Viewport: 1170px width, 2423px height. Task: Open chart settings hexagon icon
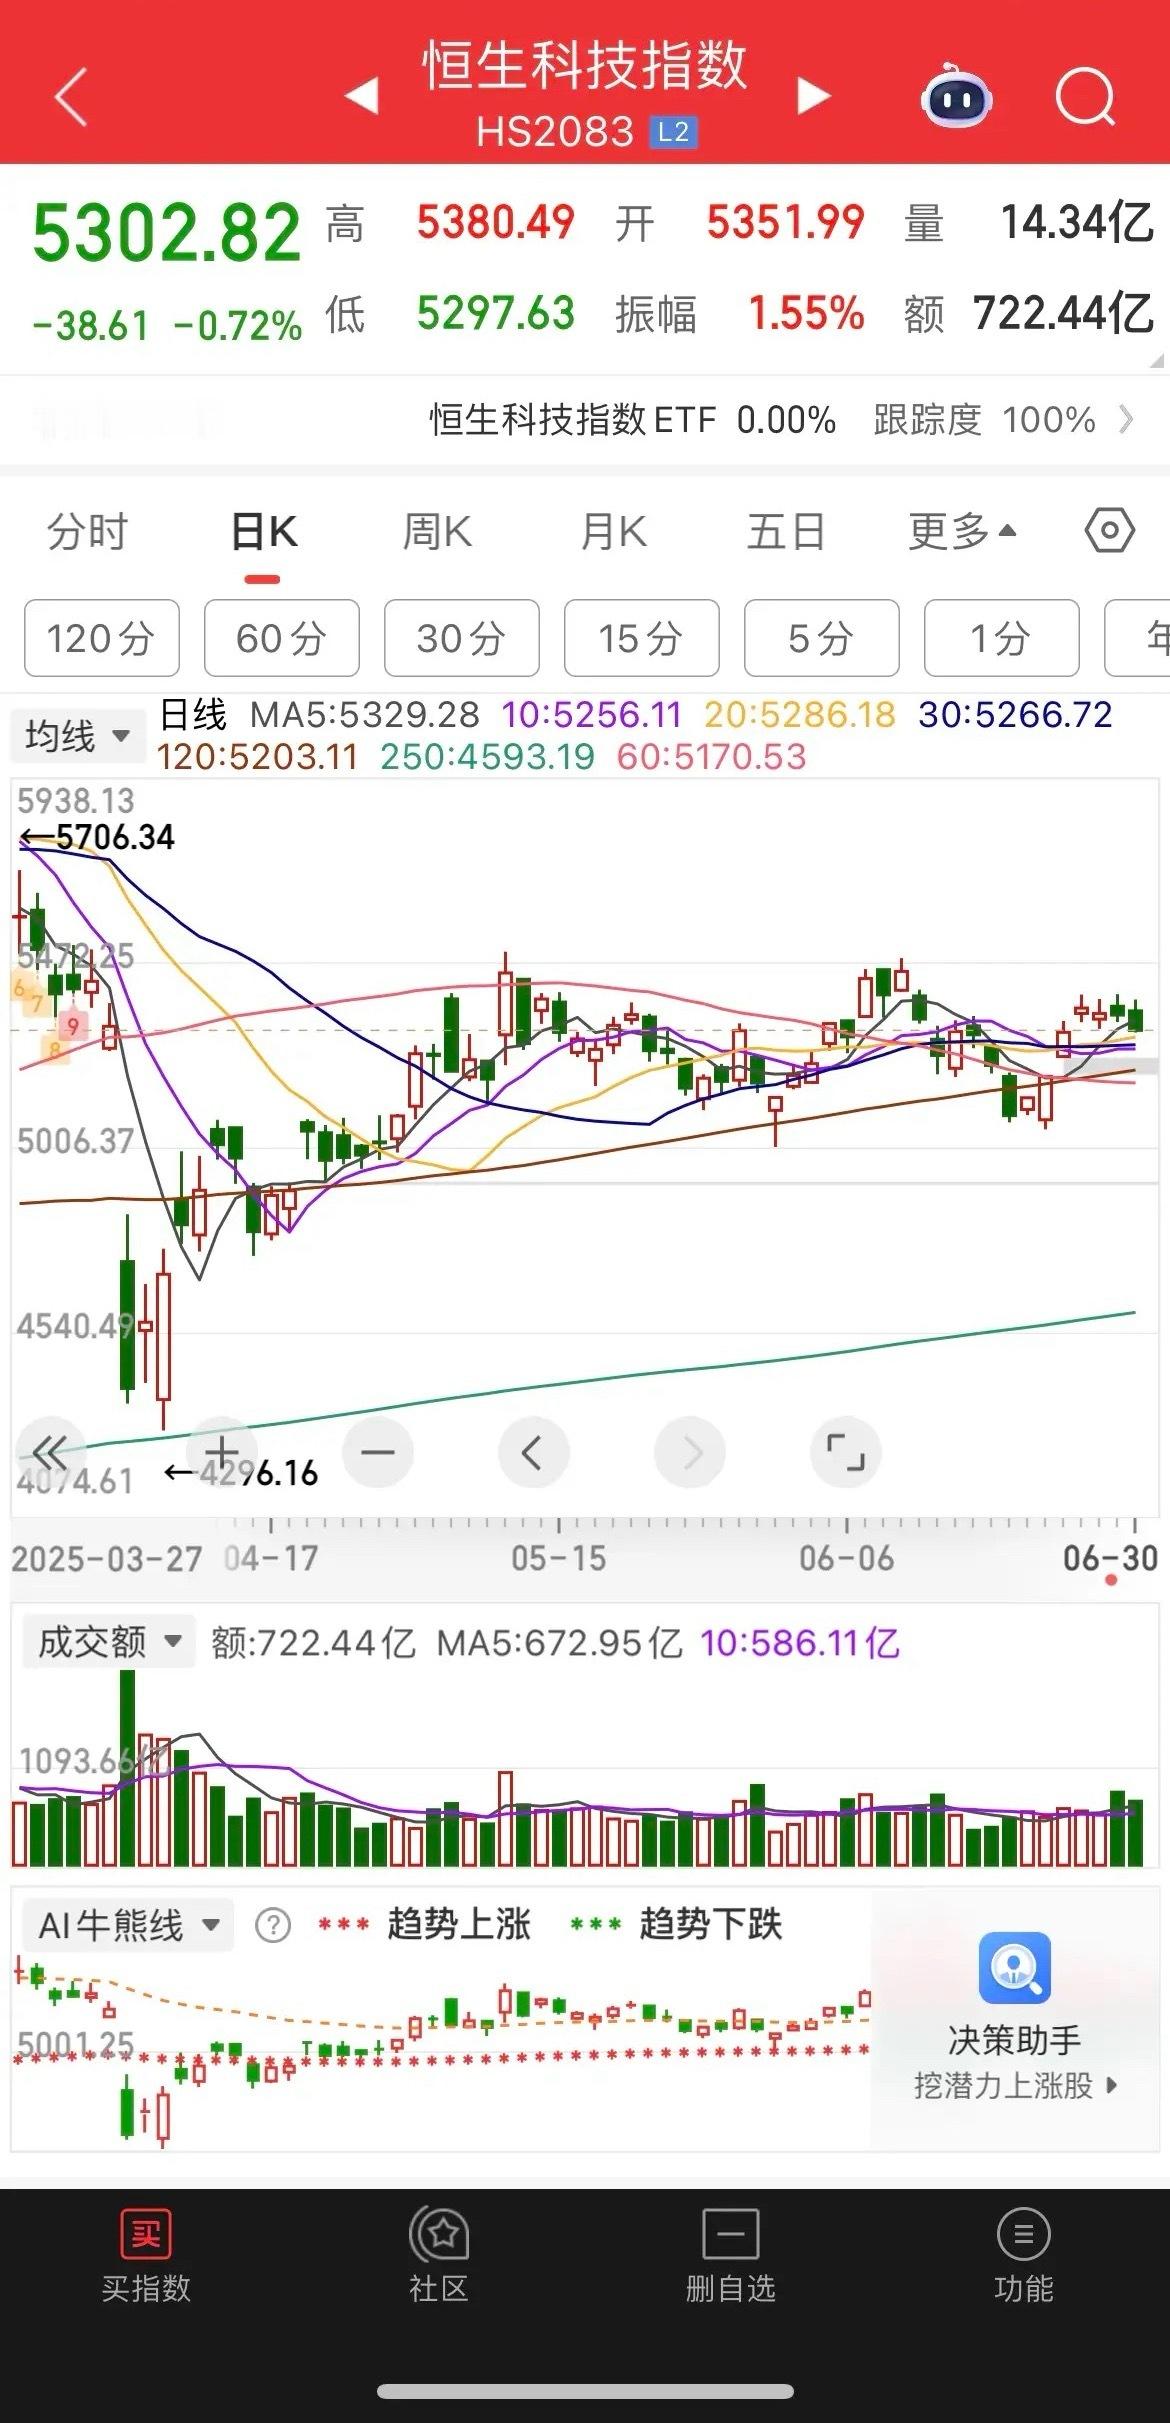(1110, 530)
